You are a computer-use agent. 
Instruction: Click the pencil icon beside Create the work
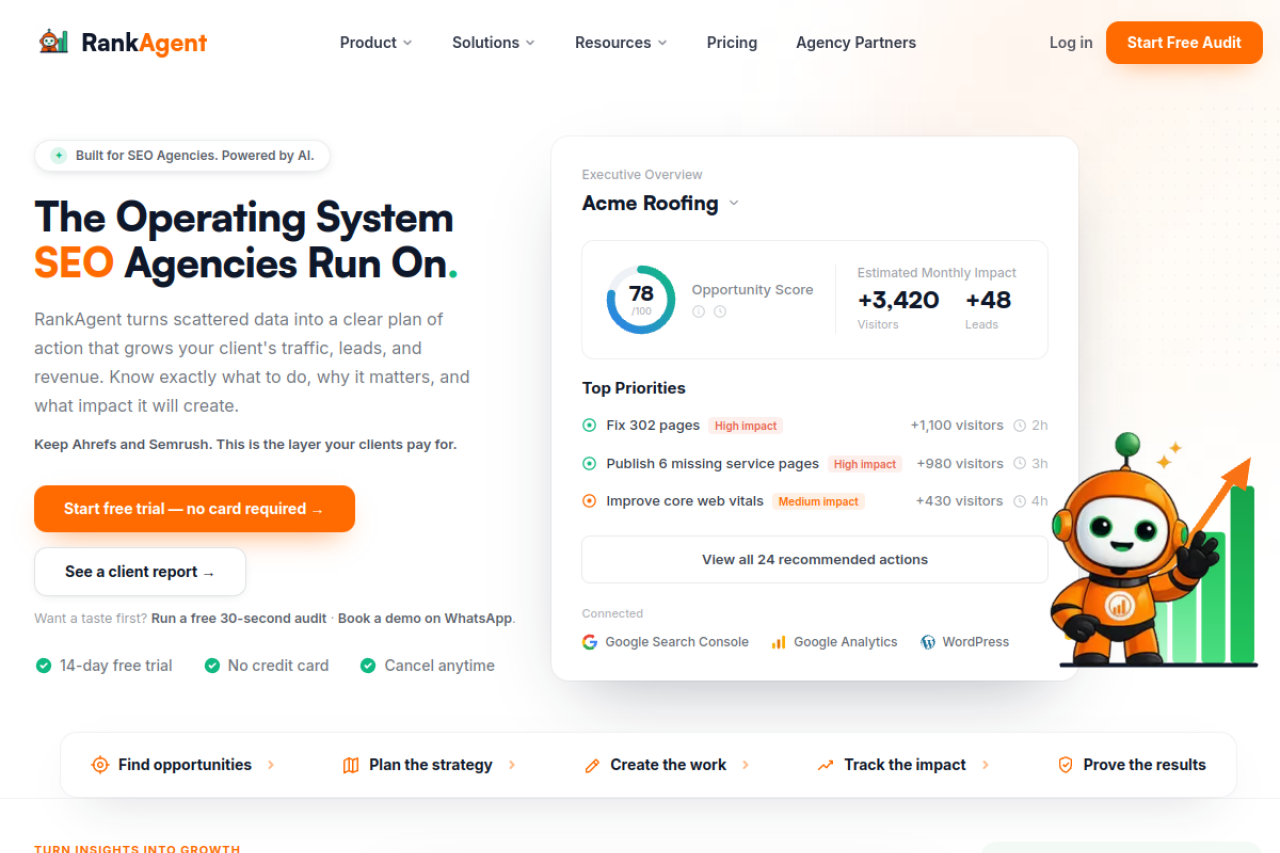coord(592,765)
